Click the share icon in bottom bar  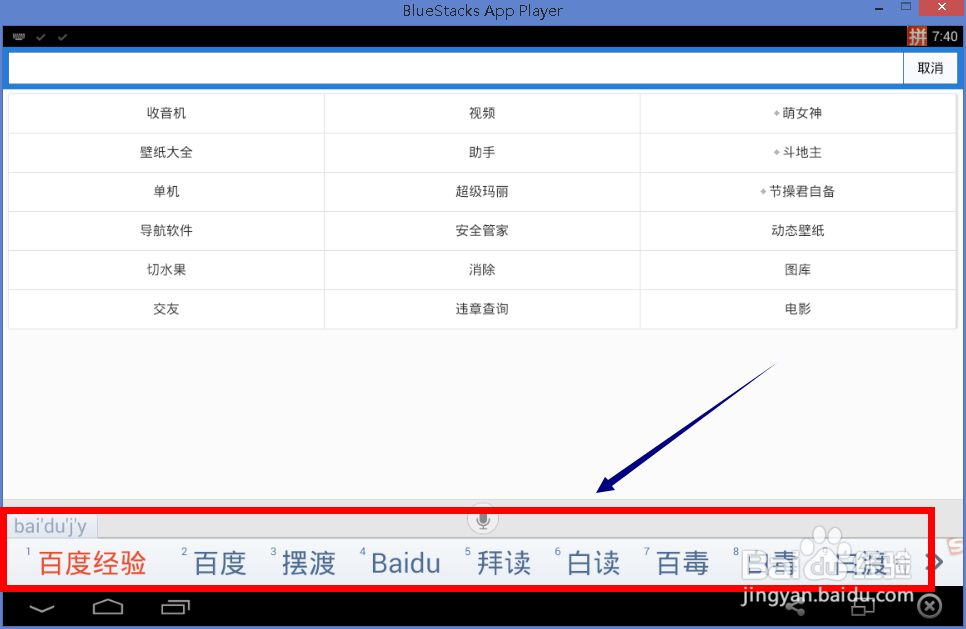point(794,607)
